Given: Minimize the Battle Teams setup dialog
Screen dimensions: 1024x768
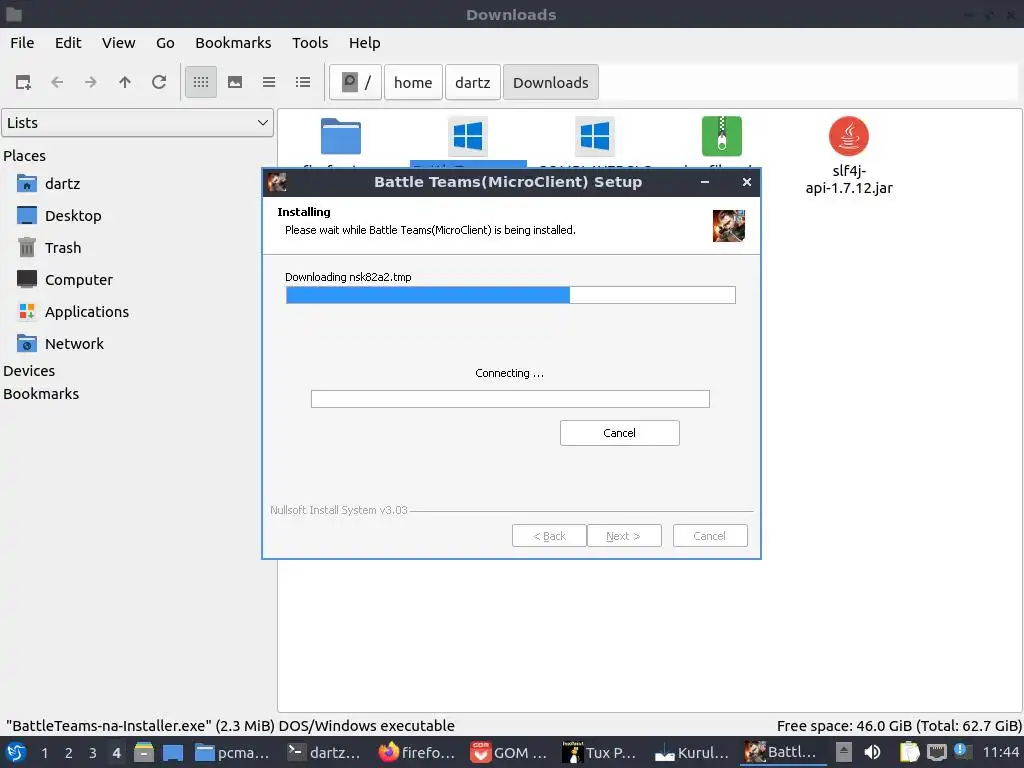Looking at the screenshot, I should [705, 182].
